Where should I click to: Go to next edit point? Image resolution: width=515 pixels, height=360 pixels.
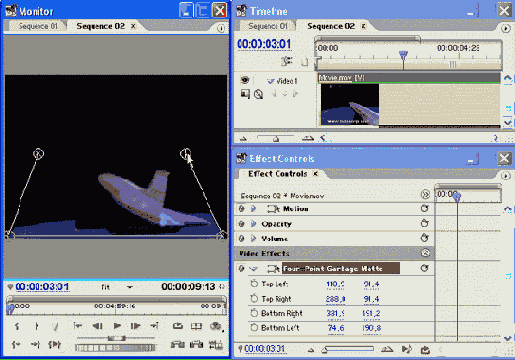coord(154,326)
